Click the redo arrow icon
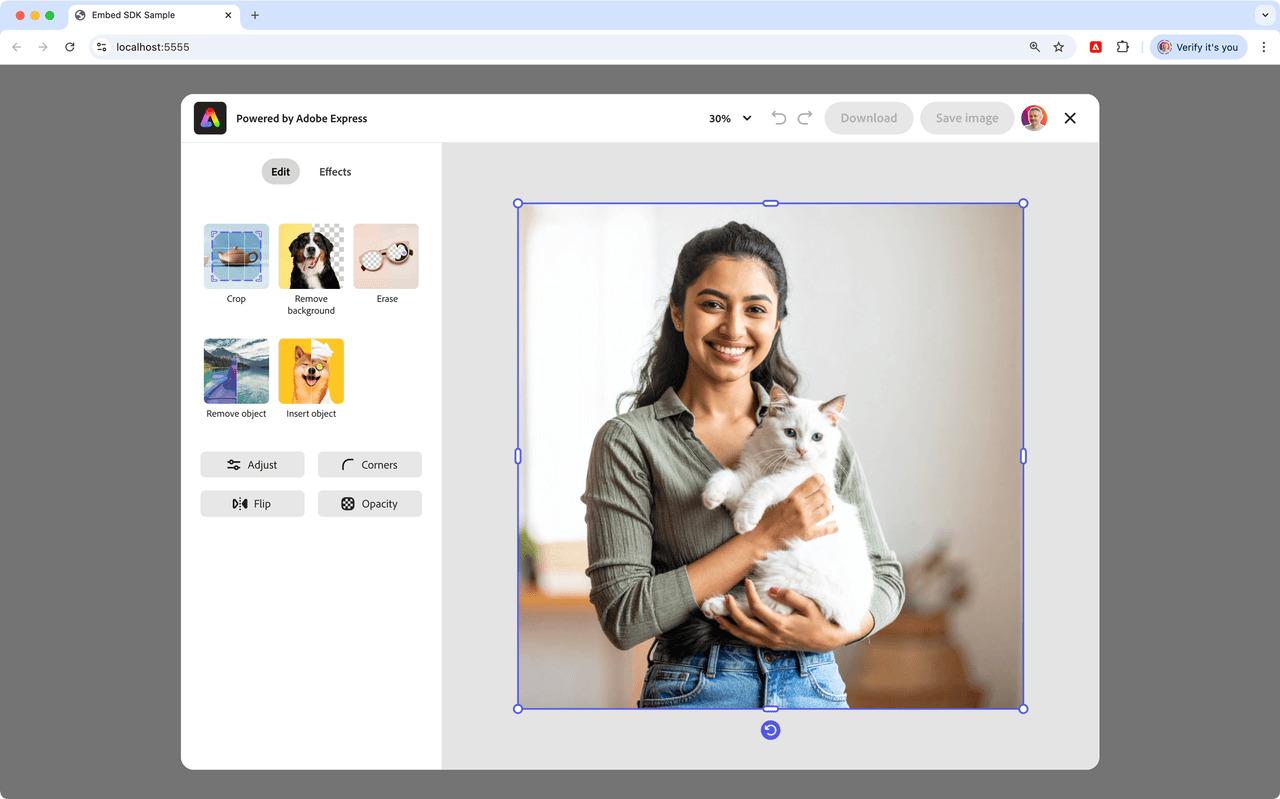This screenshot has width=1280, height=799. pyautogui.click(x=805, y=118)
